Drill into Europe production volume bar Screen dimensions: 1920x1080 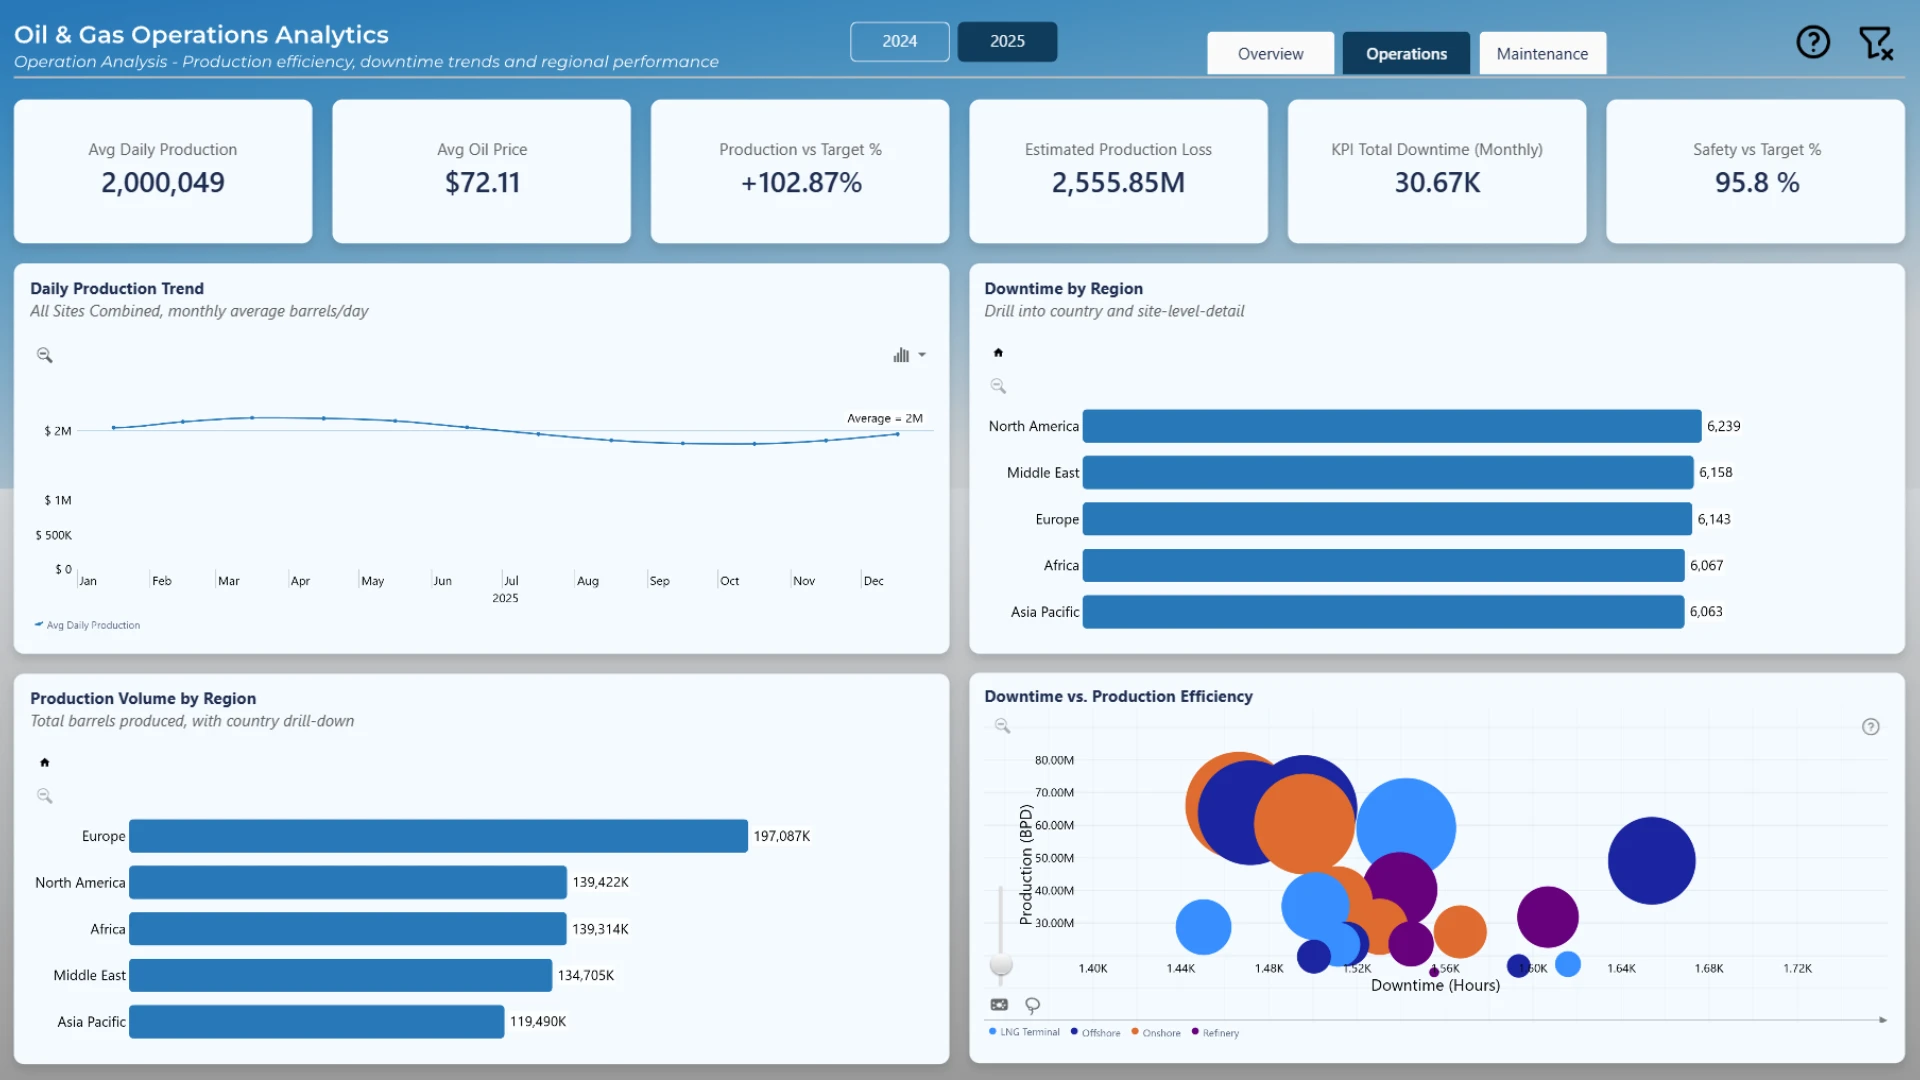click(x=438, y=836)
